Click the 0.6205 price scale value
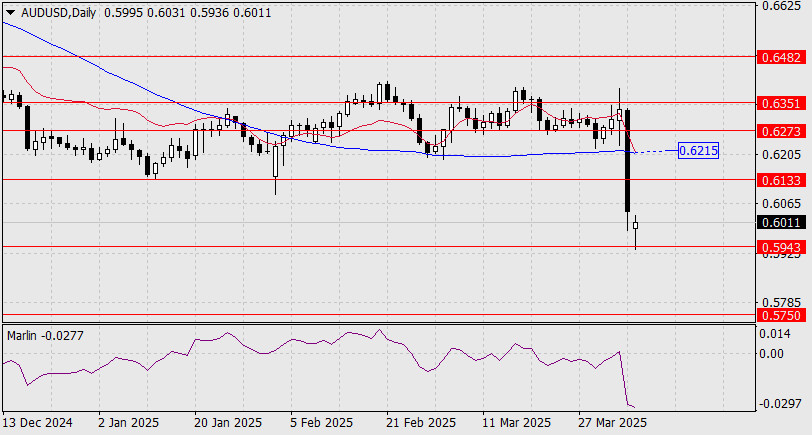Viewport: 812px width, 435px height. tap(781, 155)
